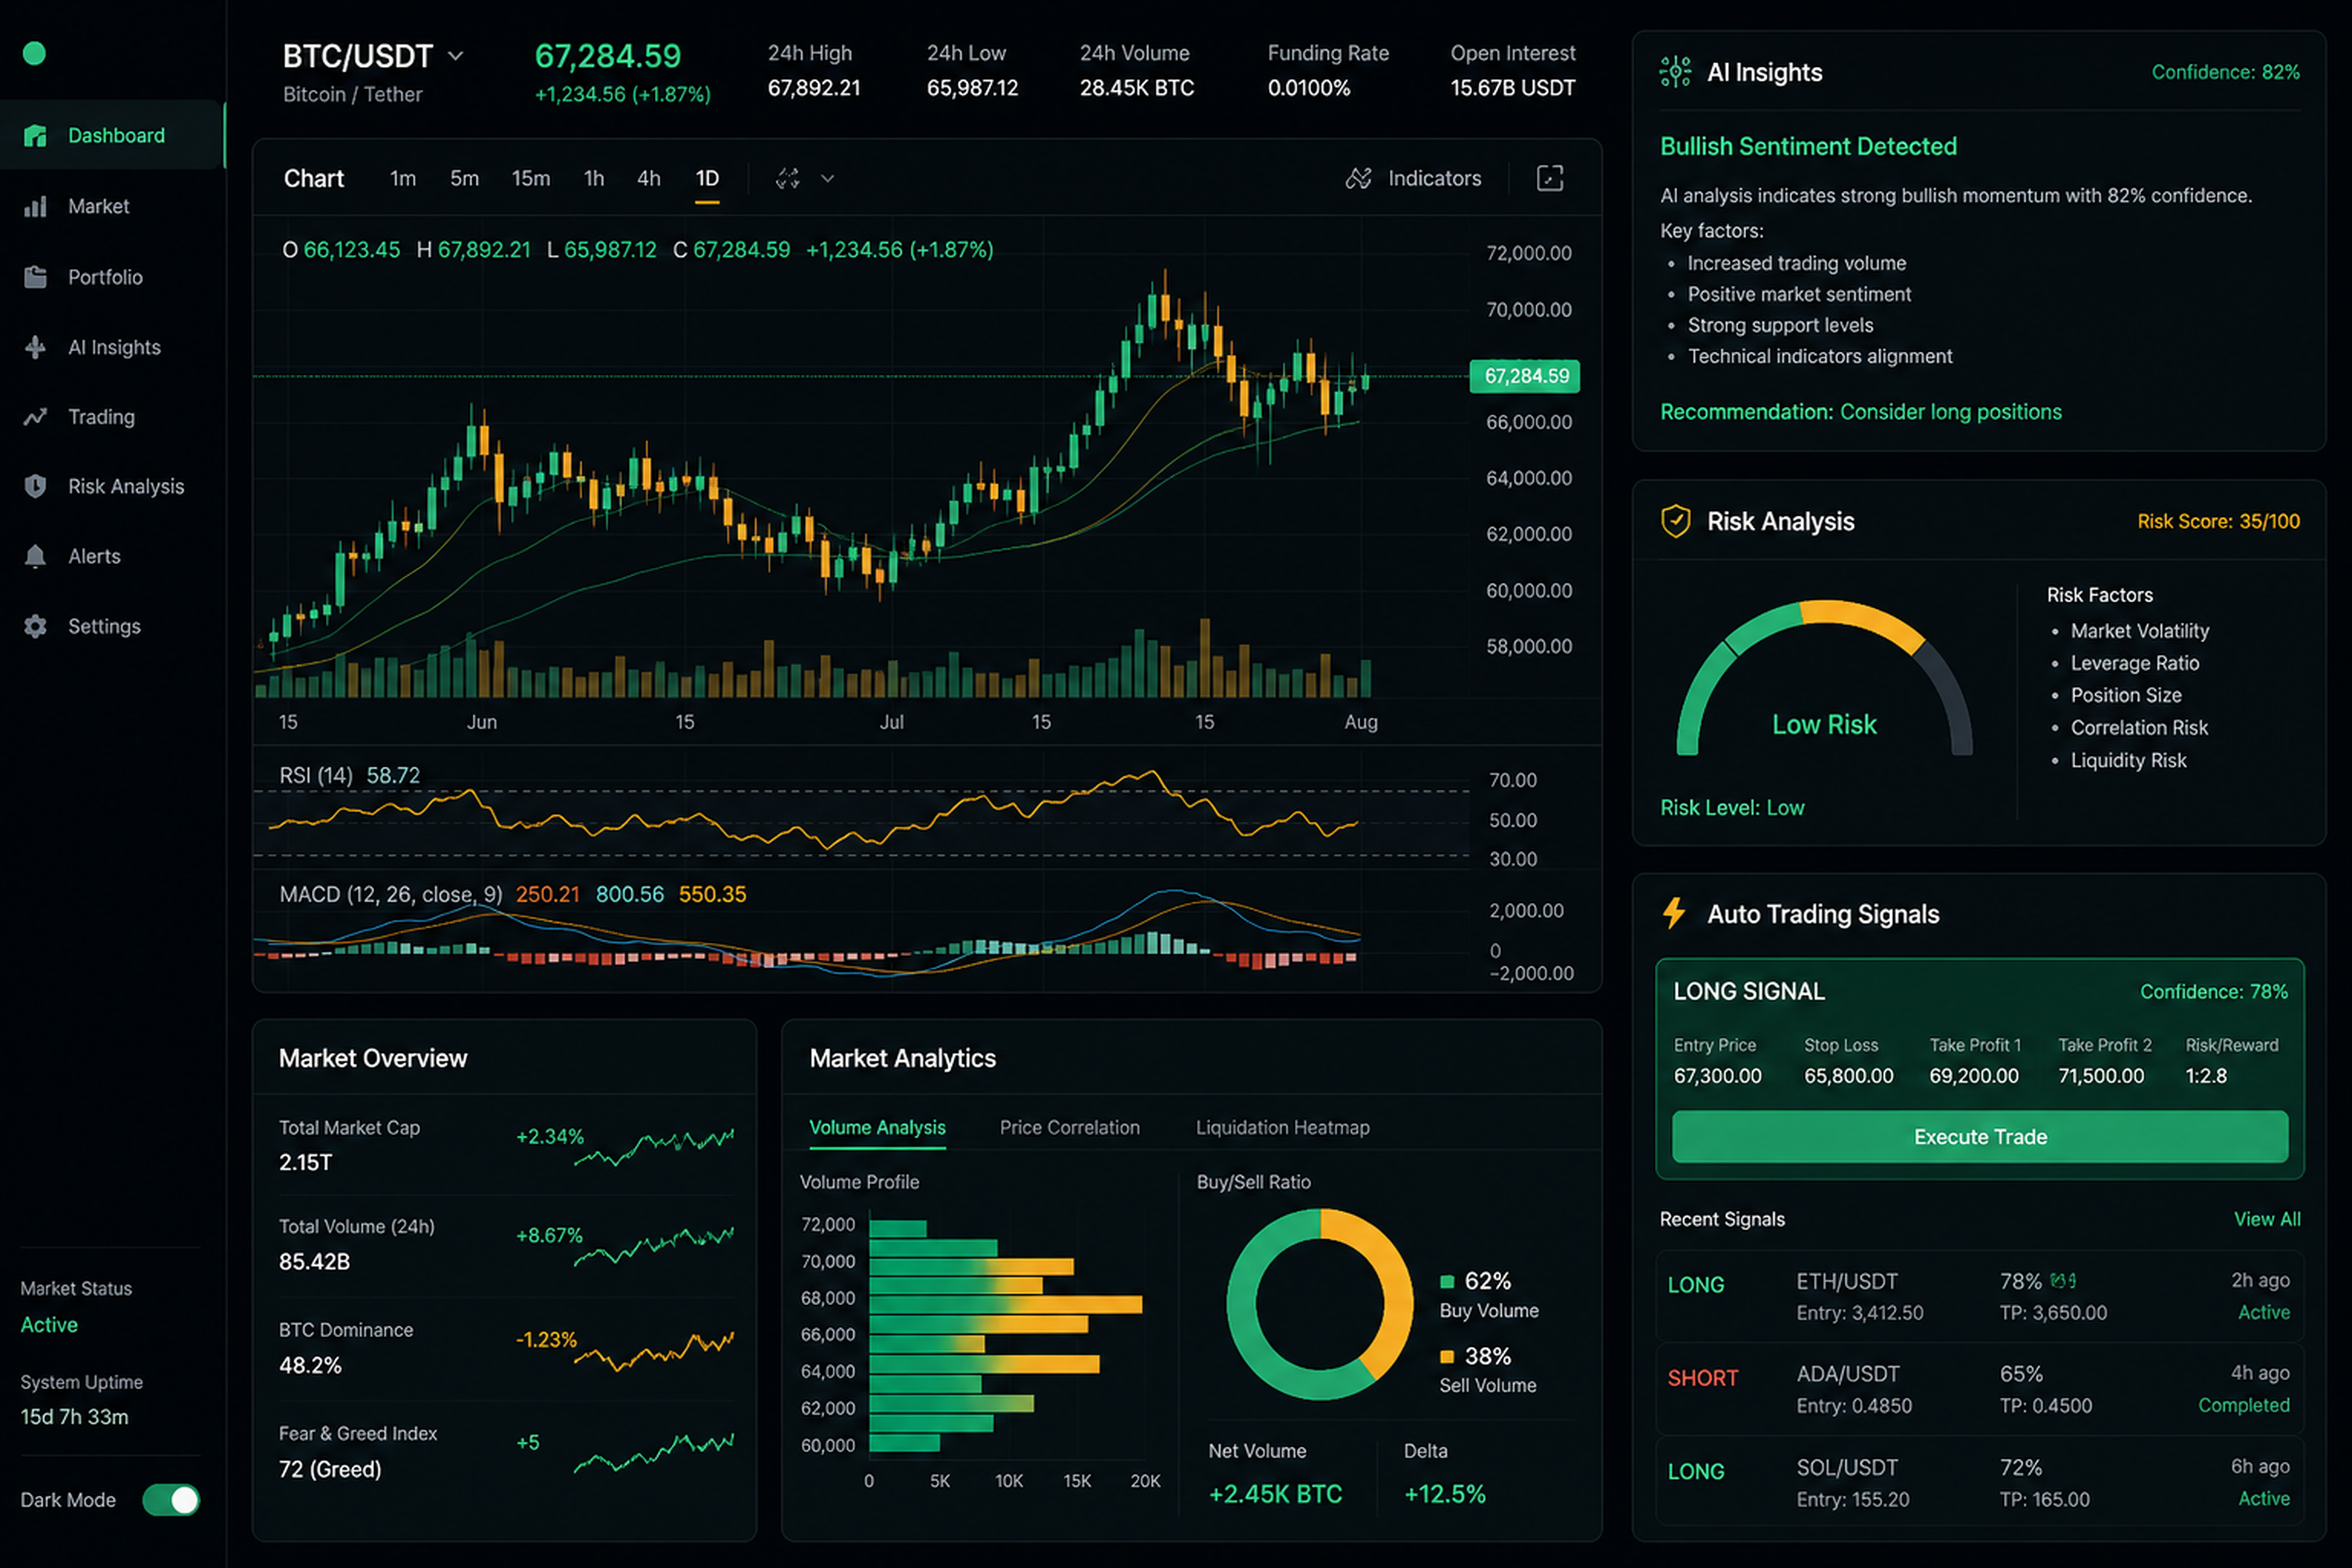The width and height of the screenshot is (2352, 1568).
Task: Click the Recommendation: Consider long positions text
Action: pyautogui.click(x=1861, y=412)
